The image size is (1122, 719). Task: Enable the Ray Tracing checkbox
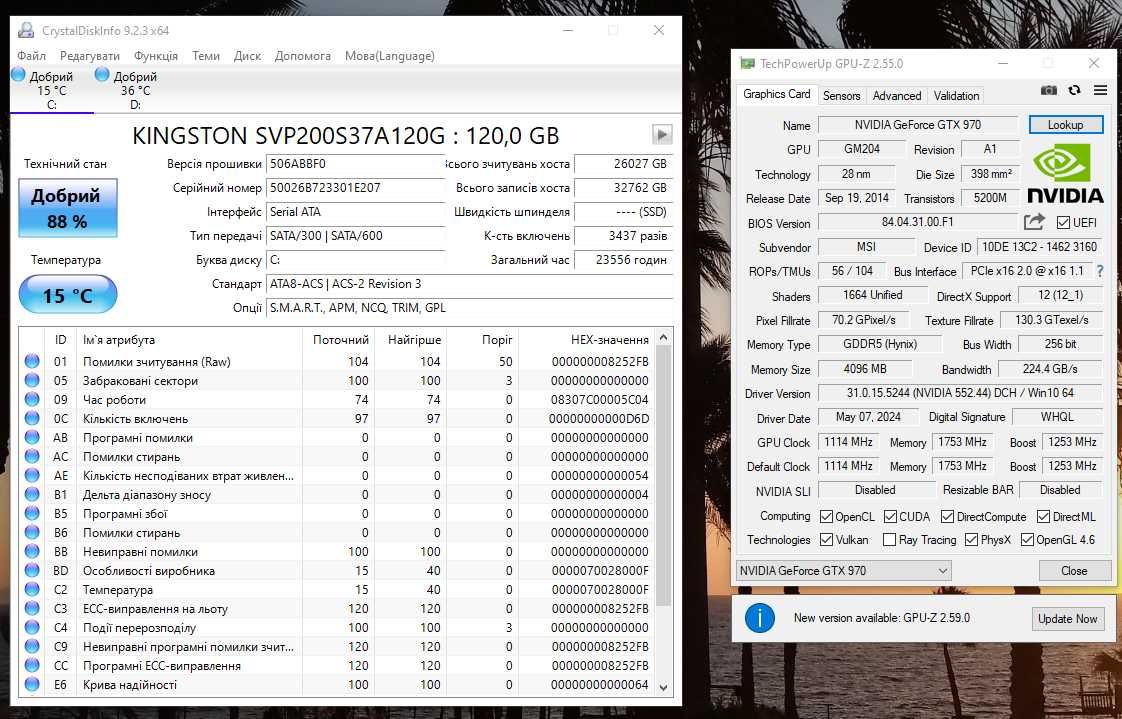(889, 539)
